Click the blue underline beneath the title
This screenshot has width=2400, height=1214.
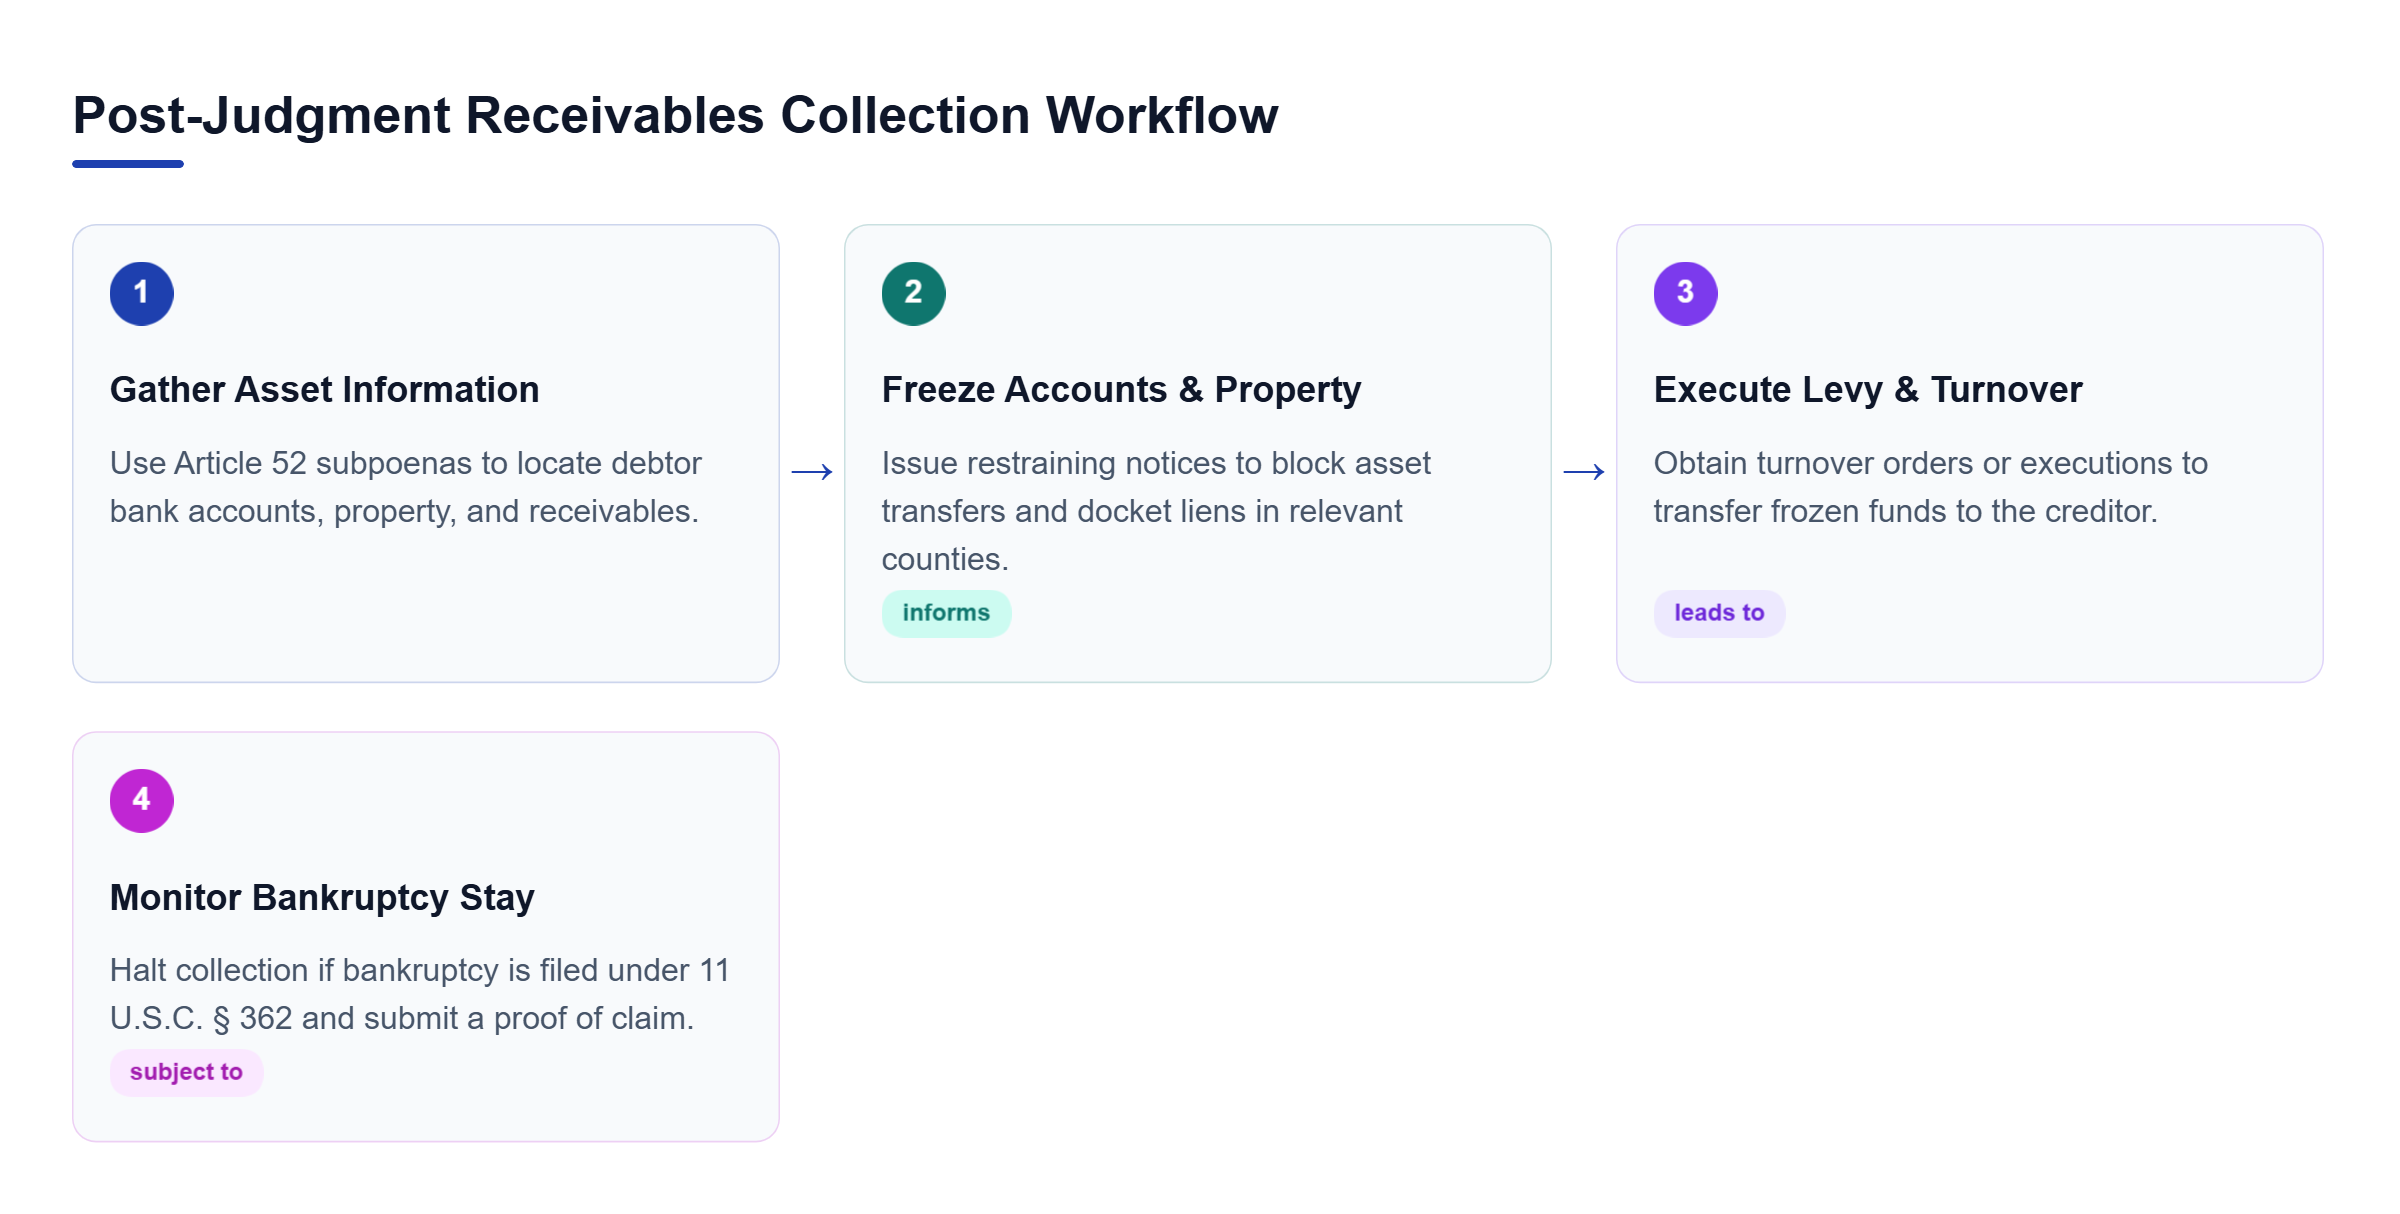[x=128, y=163]
